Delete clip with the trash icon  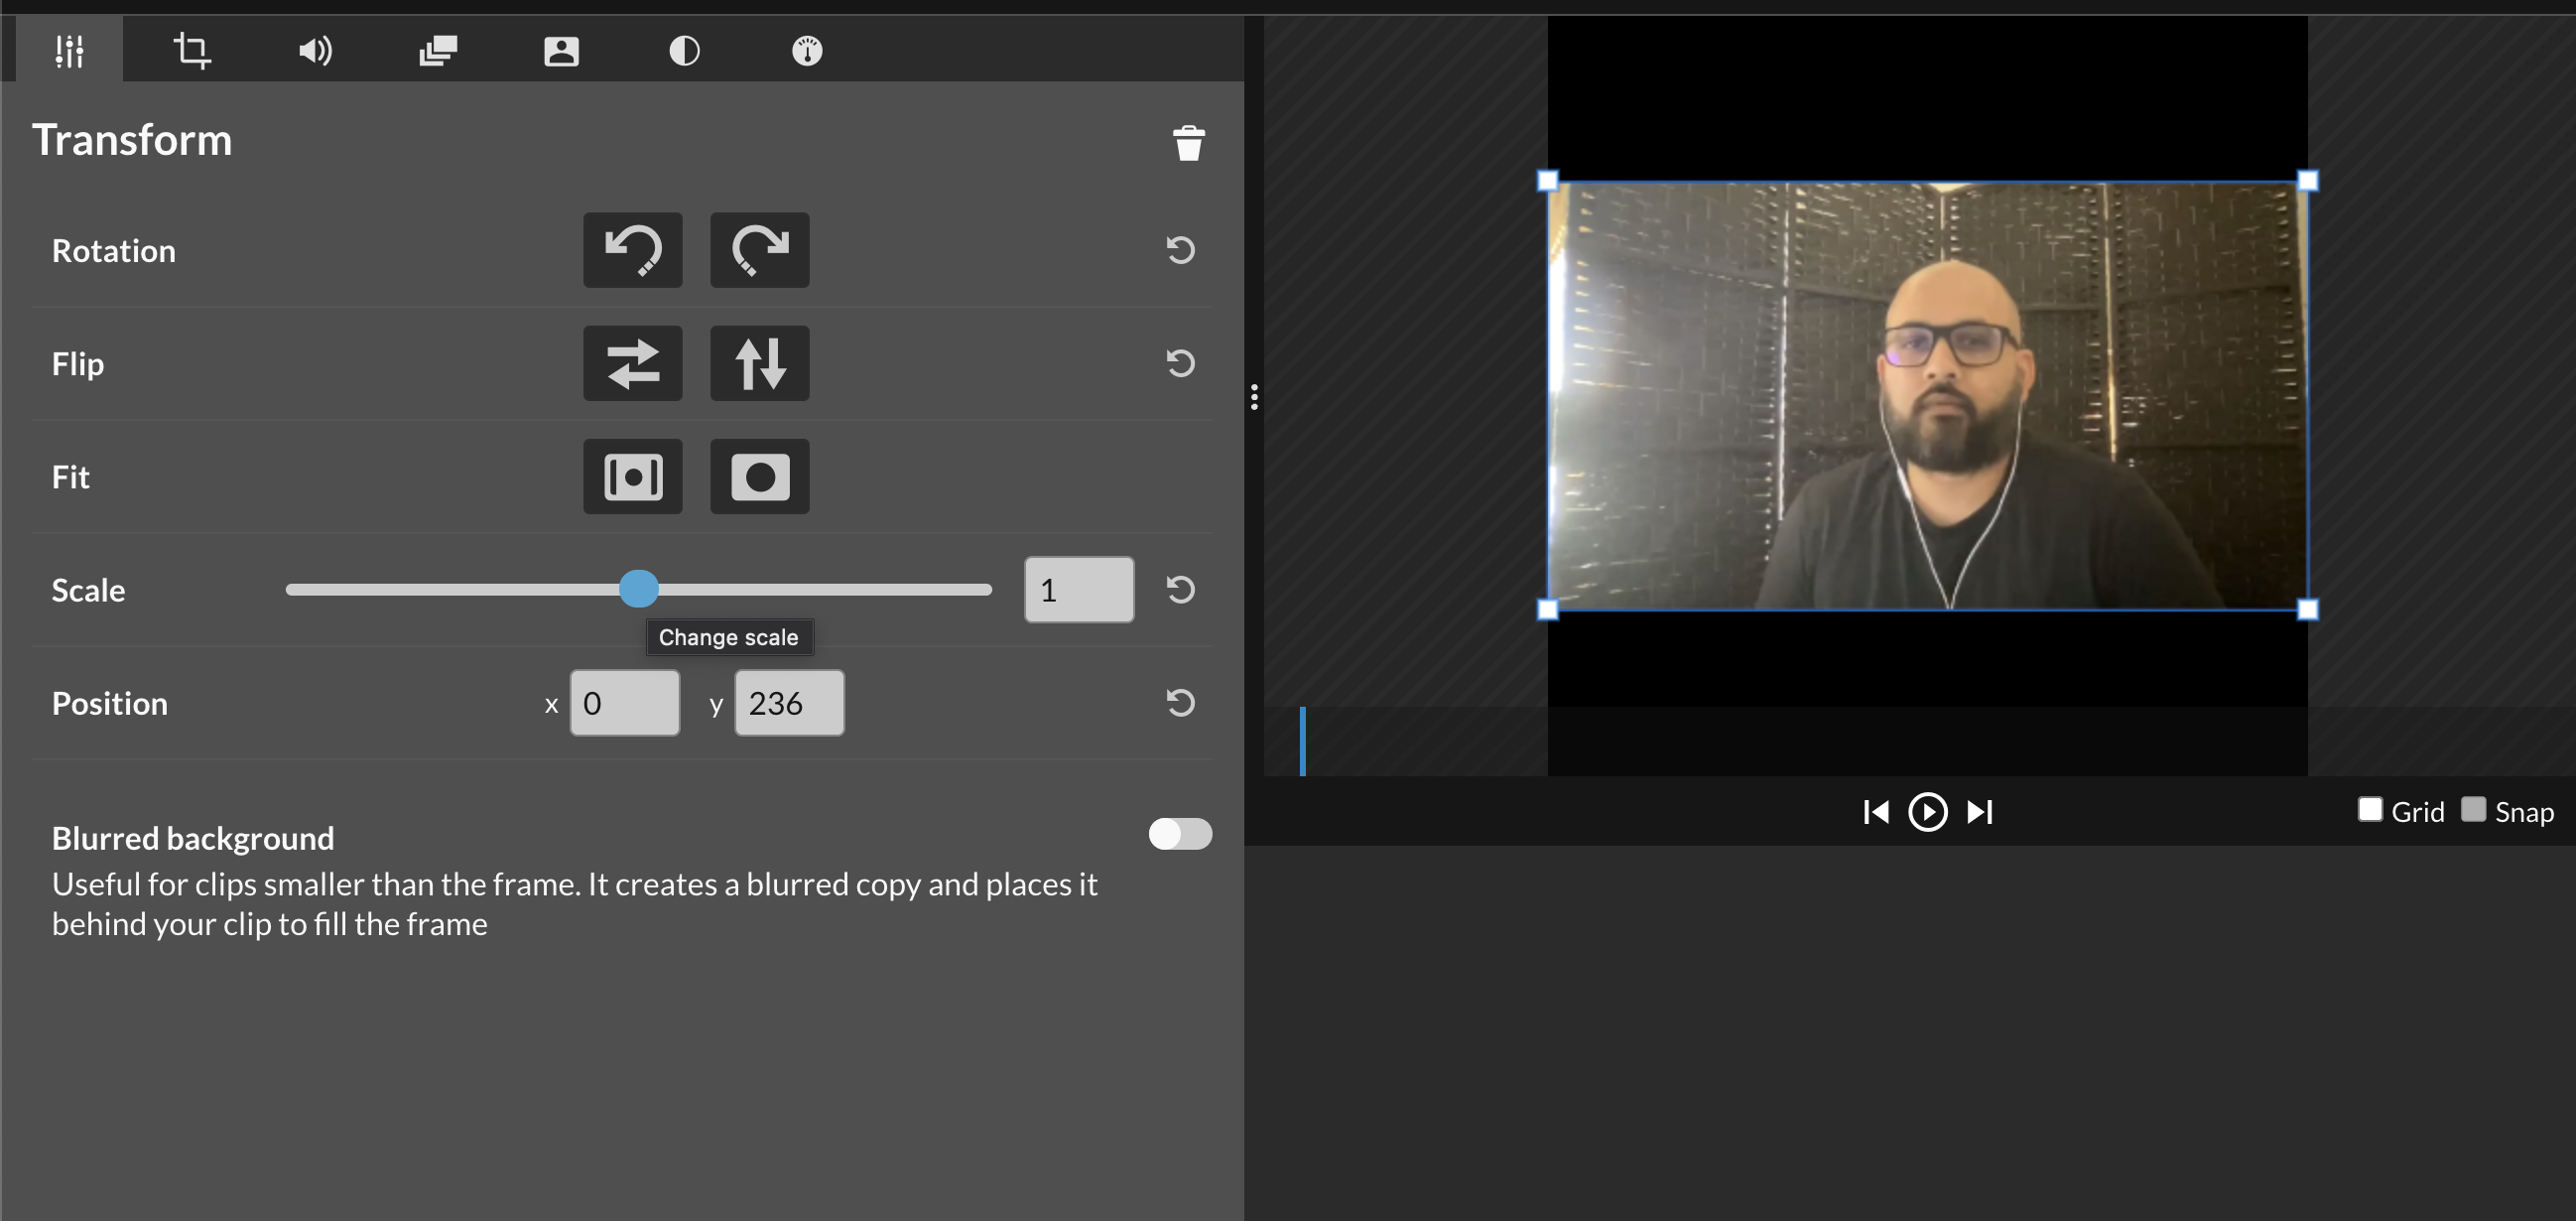click(x=1188, y=142)
